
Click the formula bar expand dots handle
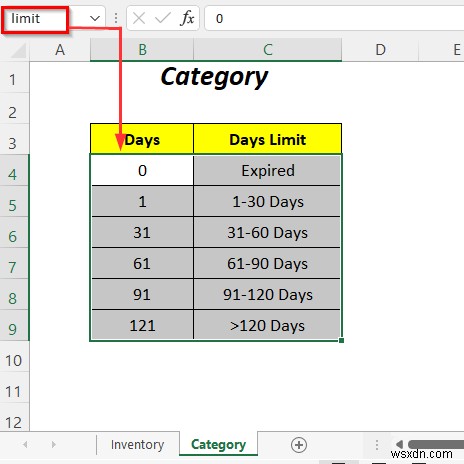(x=116, y=18)
